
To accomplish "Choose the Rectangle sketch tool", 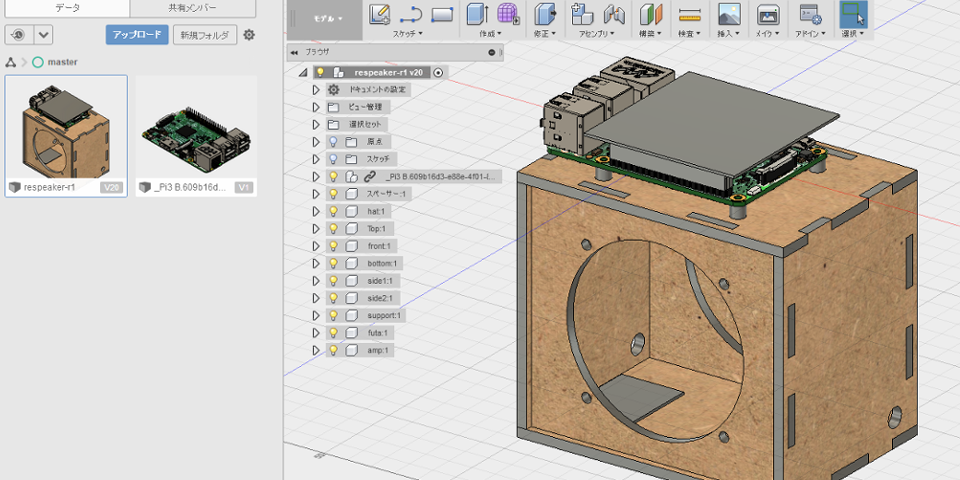I will click(x=442, y=14).
